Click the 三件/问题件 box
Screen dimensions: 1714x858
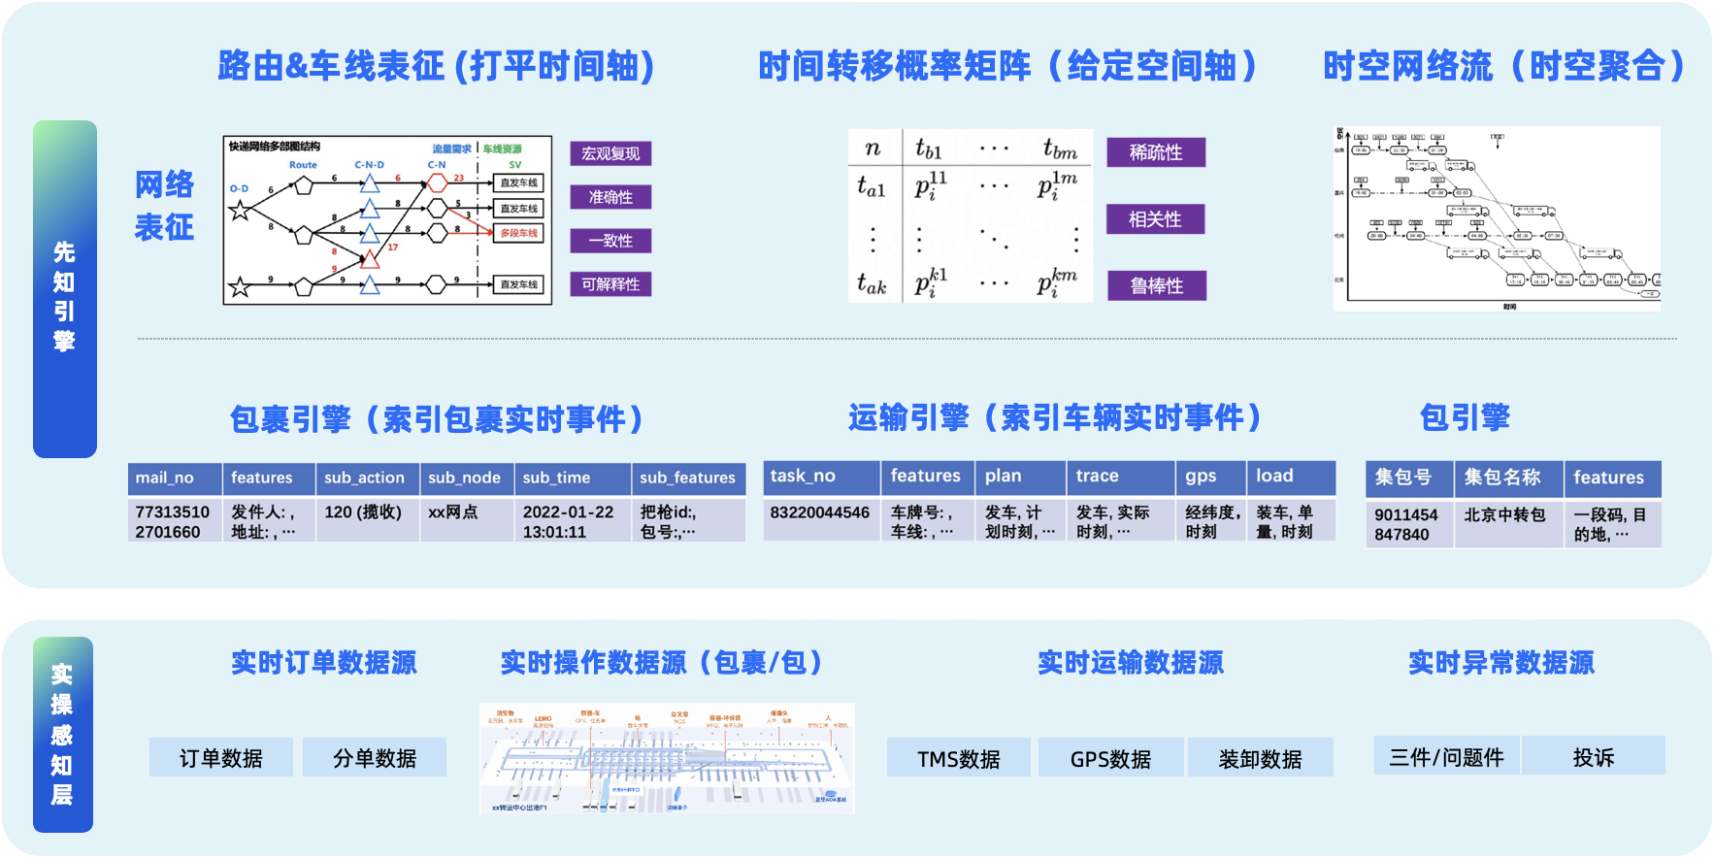click(1446, 756)
